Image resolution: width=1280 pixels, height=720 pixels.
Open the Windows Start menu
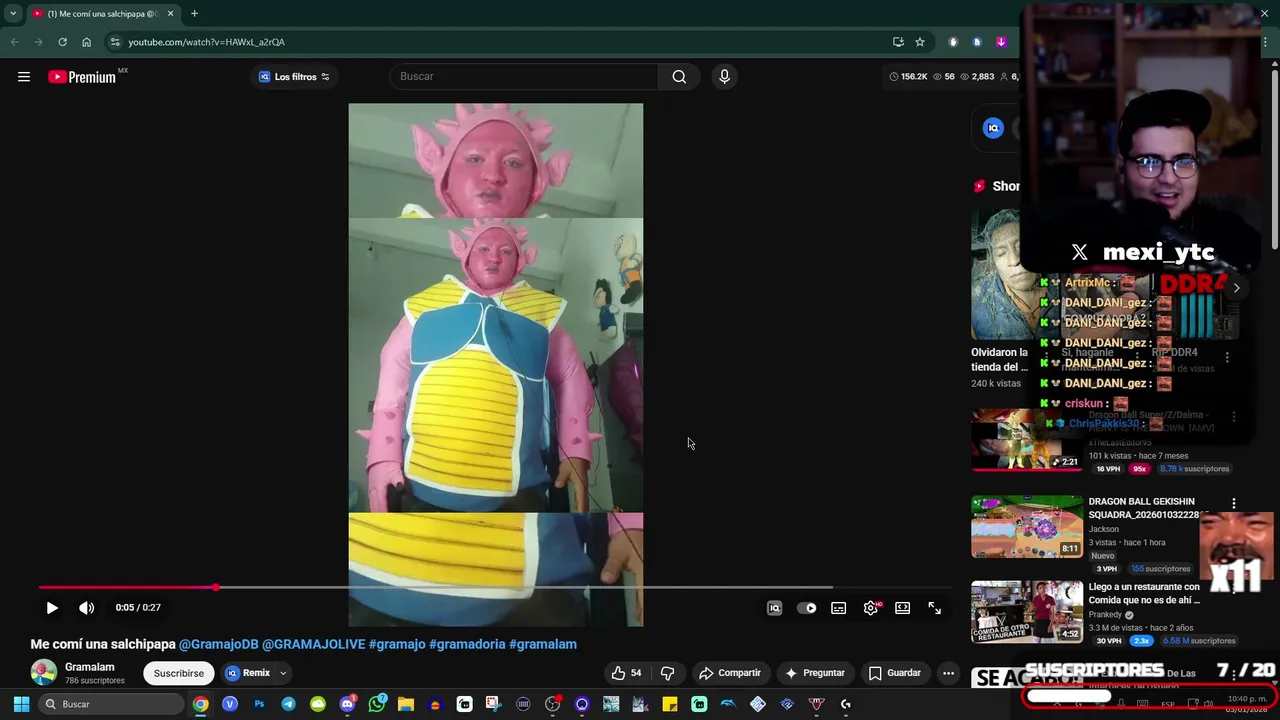tap(21, 704)
